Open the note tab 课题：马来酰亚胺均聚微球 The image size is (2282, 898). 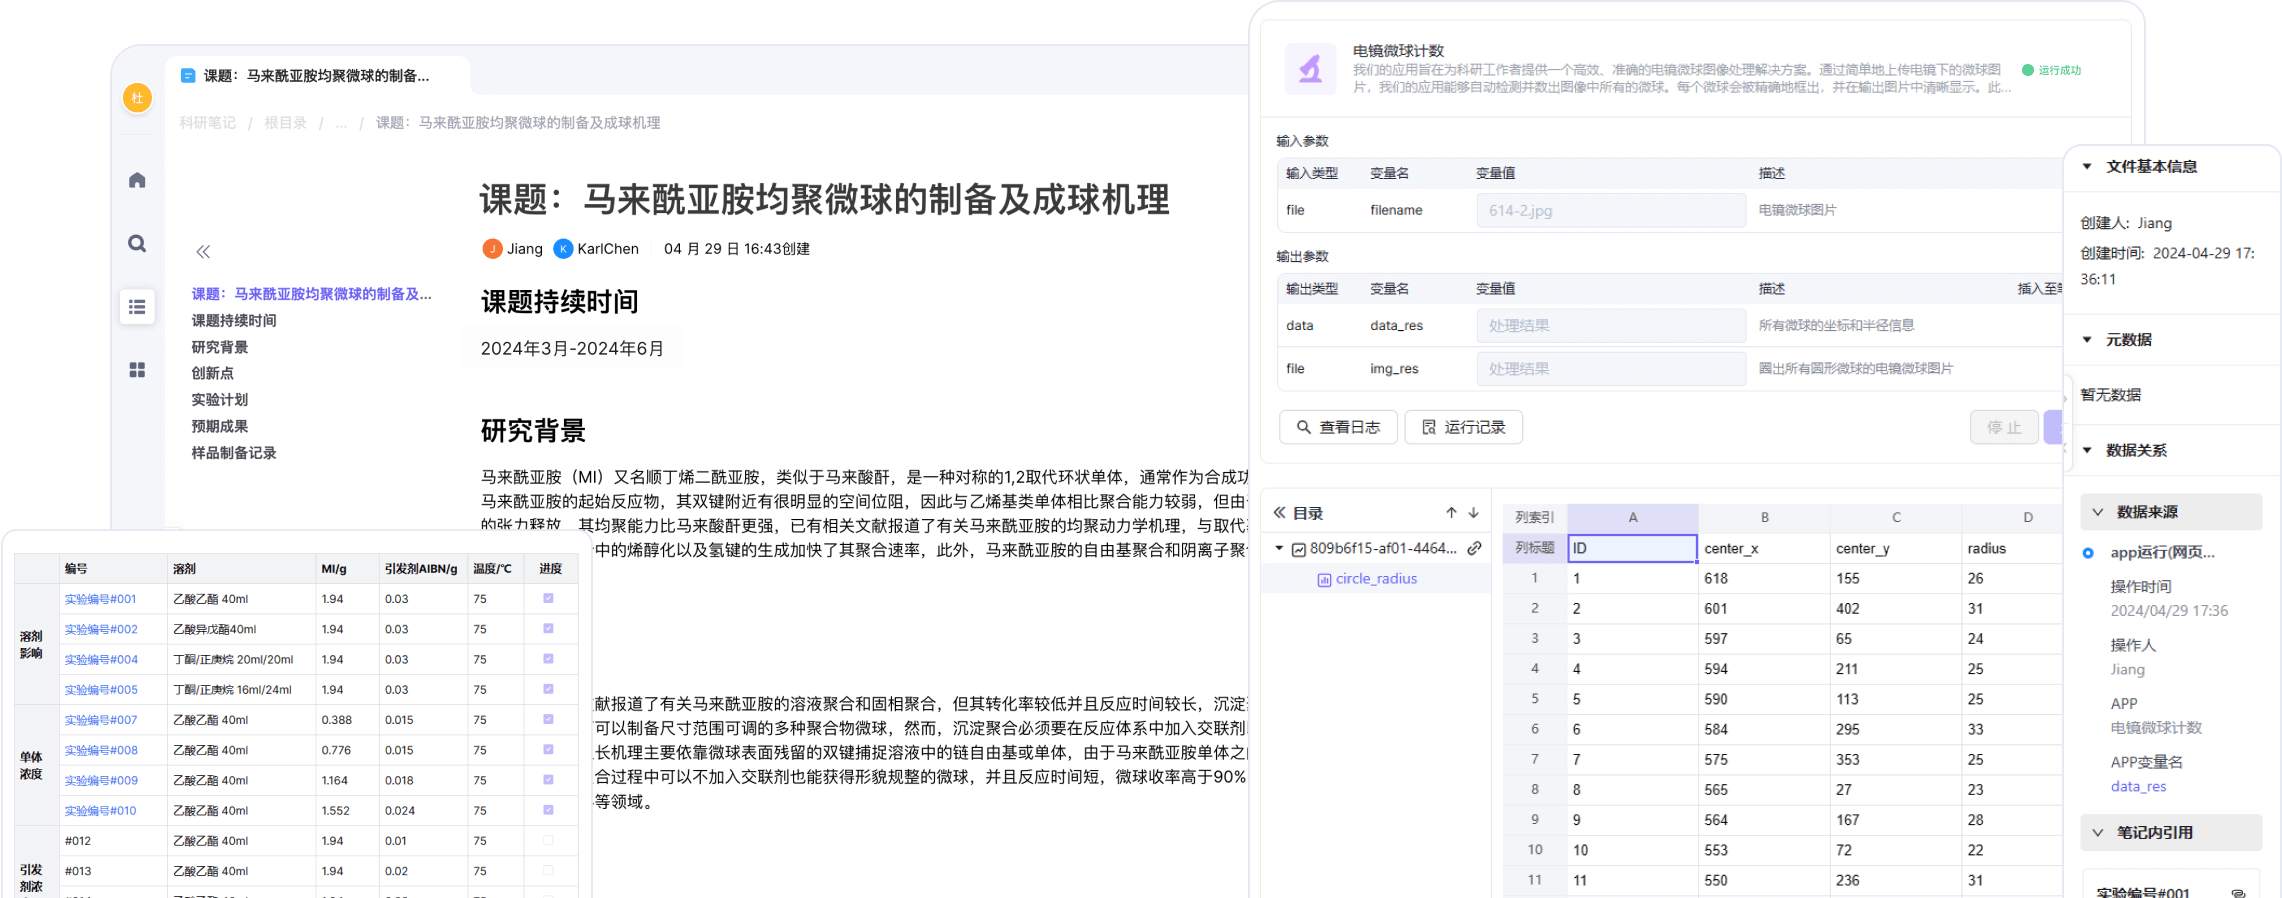[x=316, y=76]
